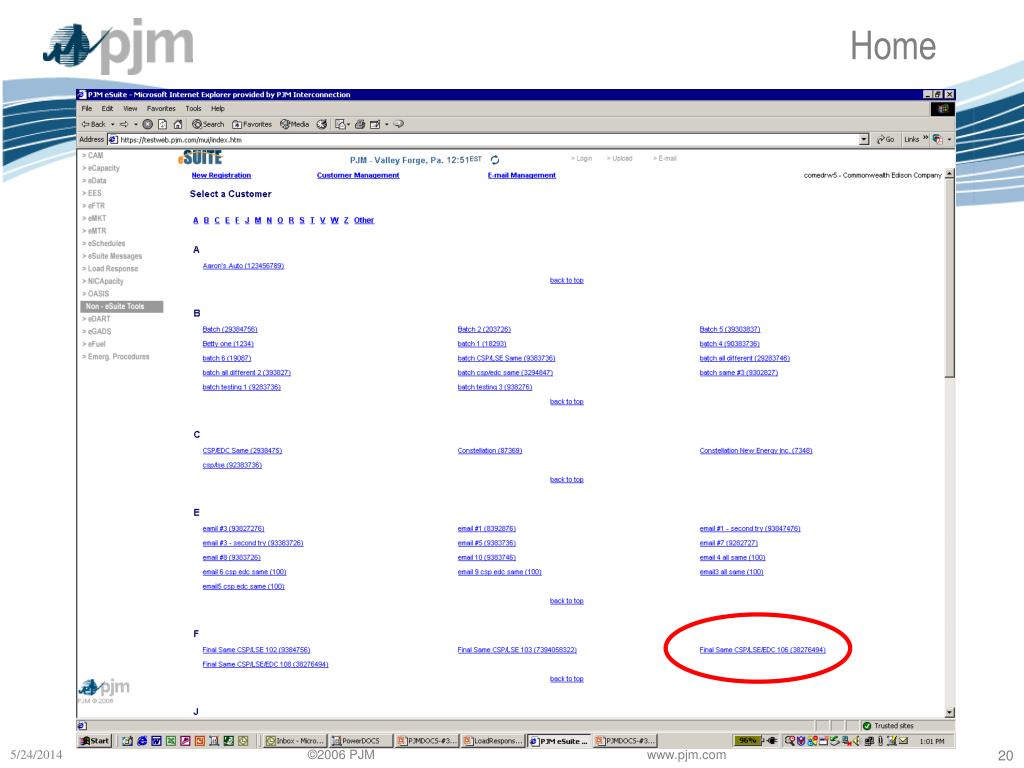
Task: Open the Search toolbar button
Action: [x=208, y=124]
